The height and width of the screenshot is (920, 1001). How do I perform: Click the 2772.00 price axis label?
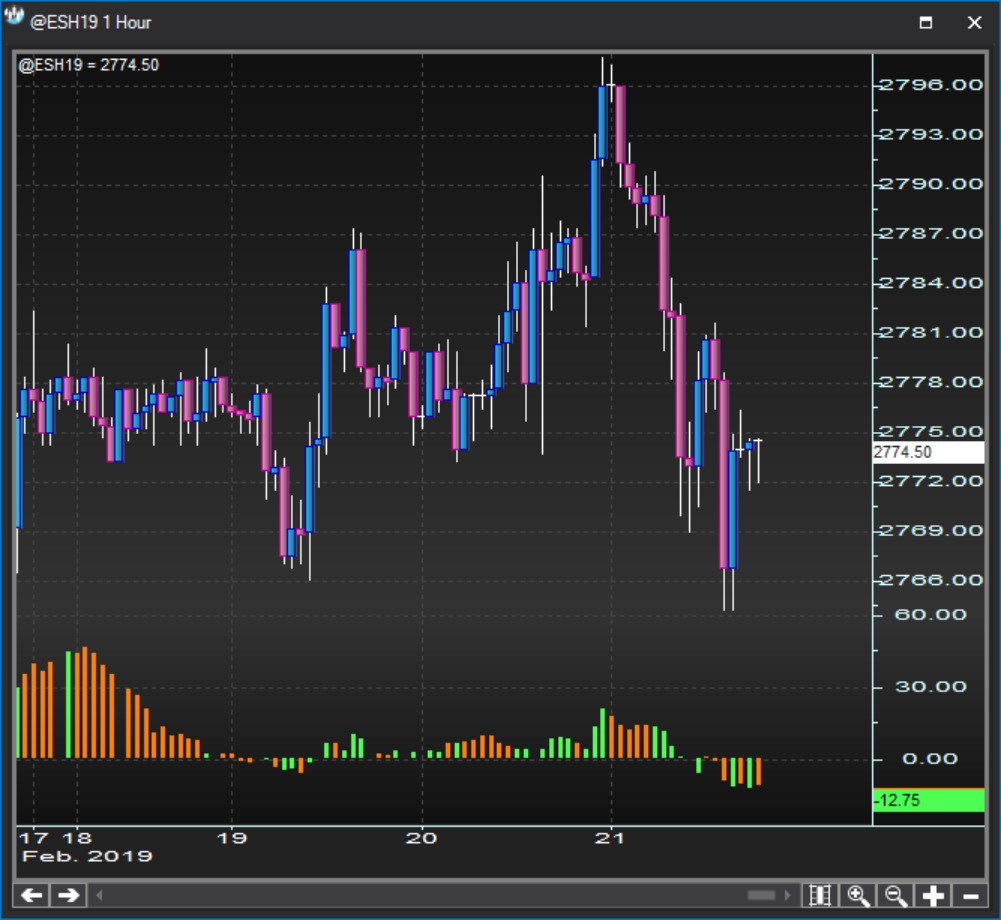(x=931, y=481)
